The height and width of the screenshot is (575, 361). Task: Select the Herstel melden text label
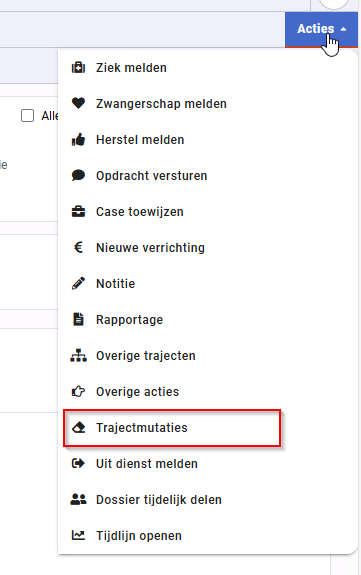[x=140, y=140]
